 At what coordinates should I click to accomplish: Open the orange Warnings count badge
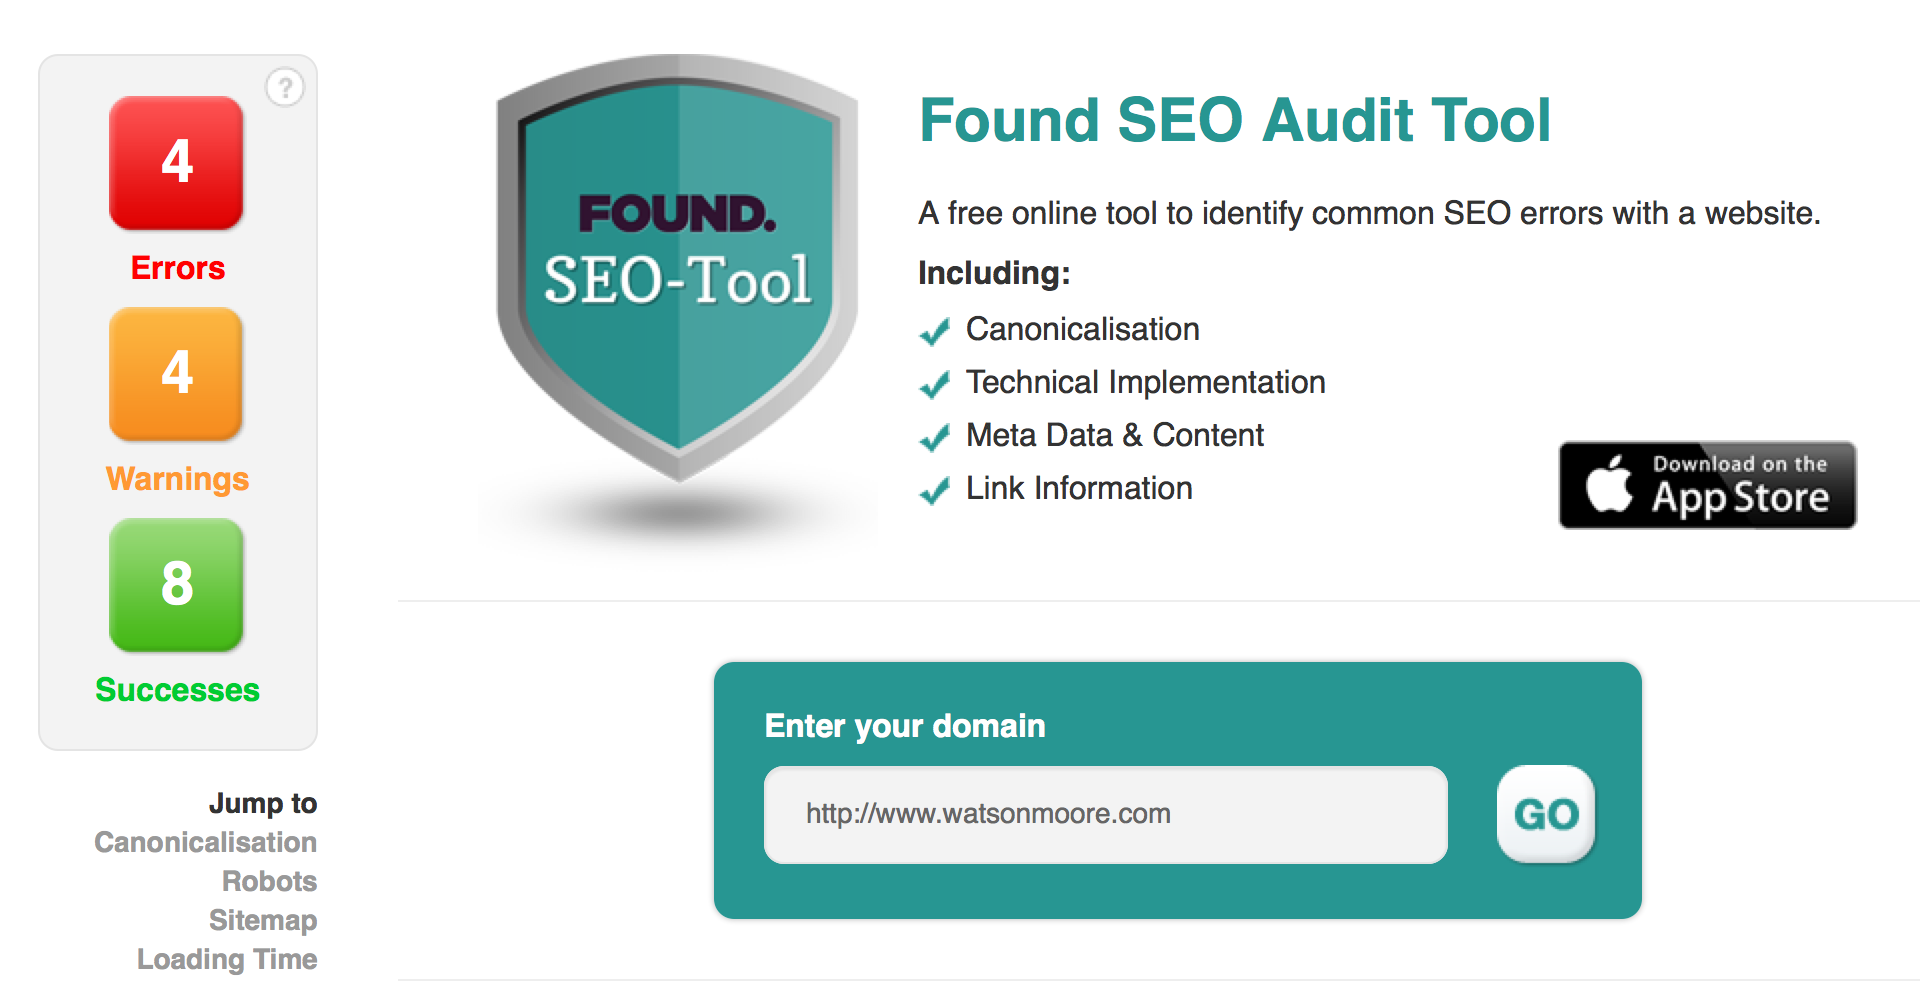(176, 374)
